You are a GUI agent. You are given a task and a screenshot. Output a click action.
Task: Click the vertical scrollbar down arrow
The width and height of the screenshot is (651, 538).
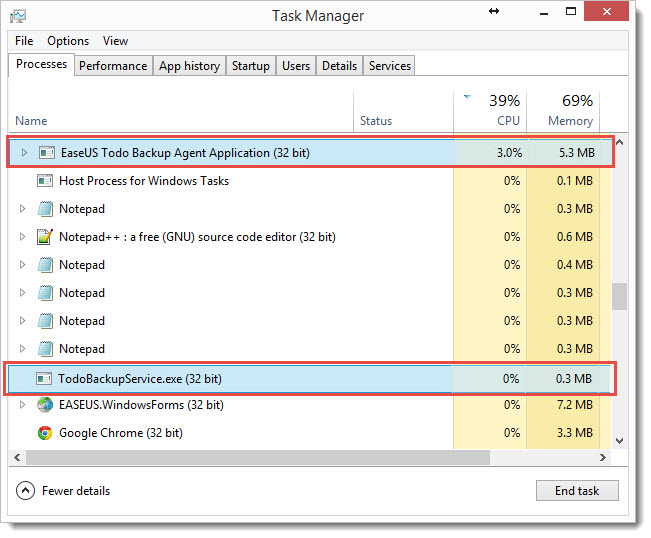620,440
